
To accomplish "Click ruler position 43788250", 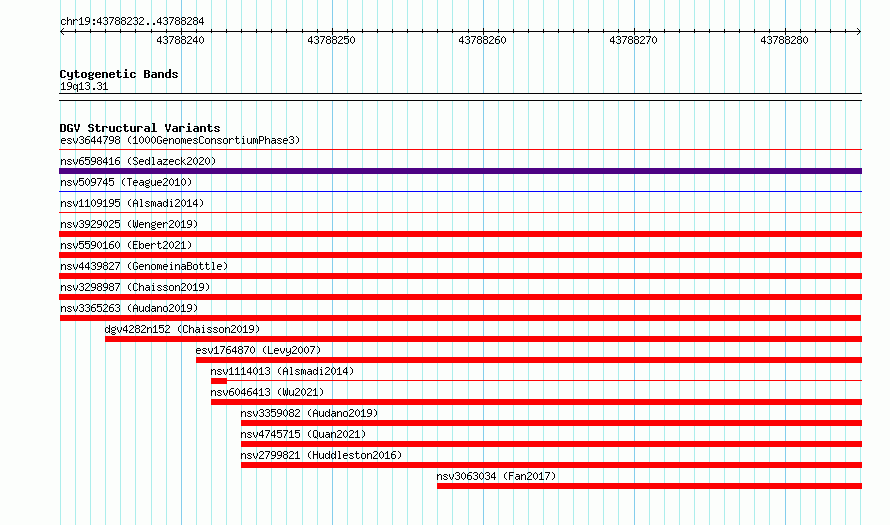I will tap(331, 40).
